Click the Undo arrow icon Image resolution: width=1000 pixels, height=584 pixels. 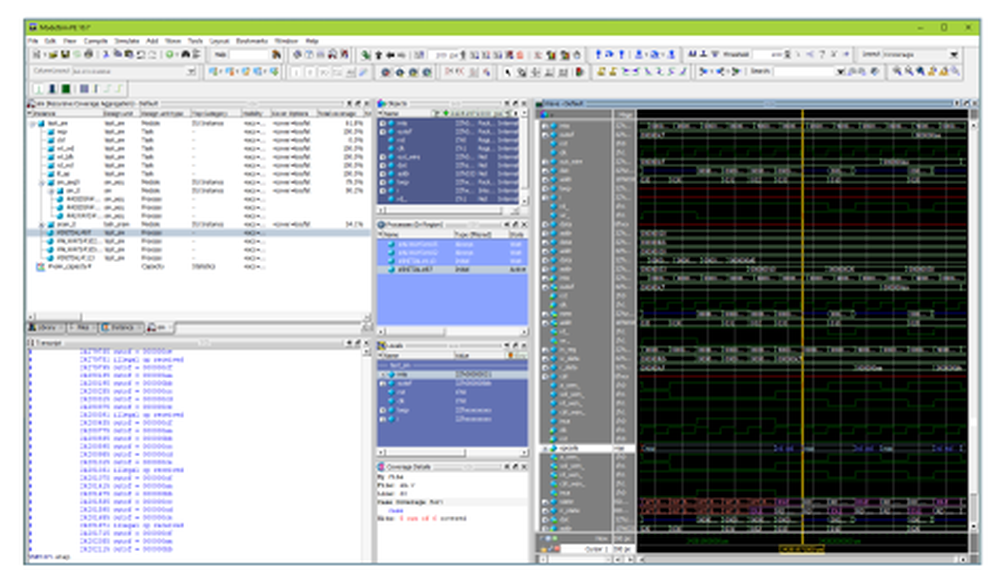141,55
